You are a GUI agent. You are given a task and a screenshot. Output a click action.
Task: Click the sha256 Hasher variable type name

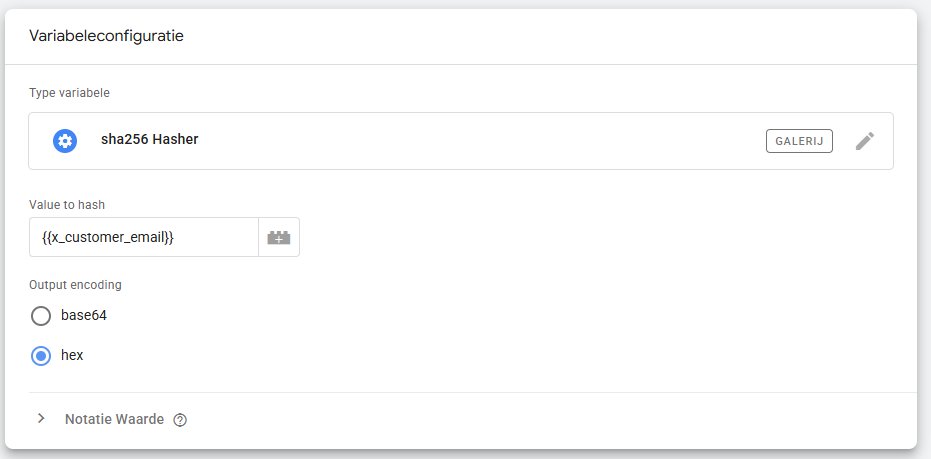(x=149, y=140)
